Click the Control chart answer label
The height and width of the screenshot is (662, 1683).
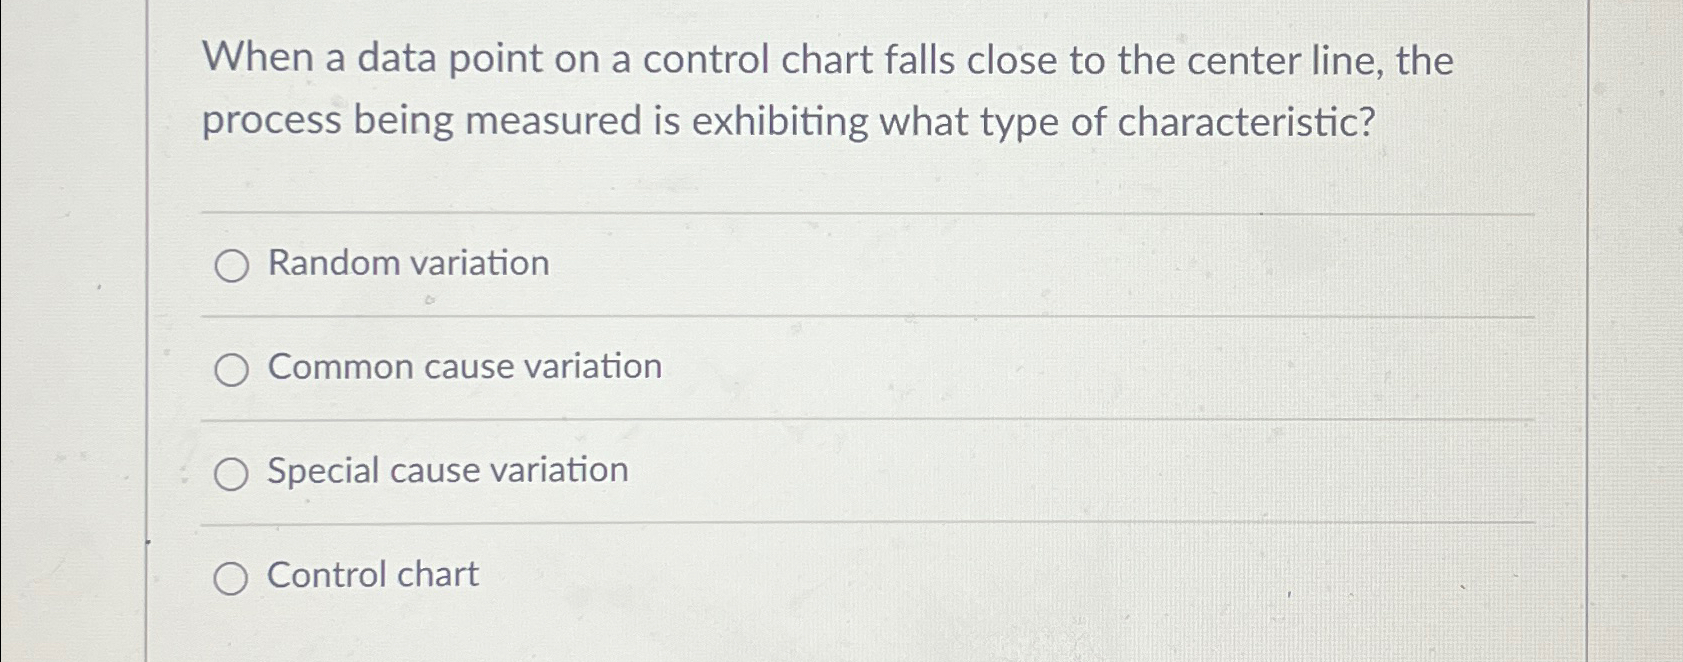tap(370, 575)
